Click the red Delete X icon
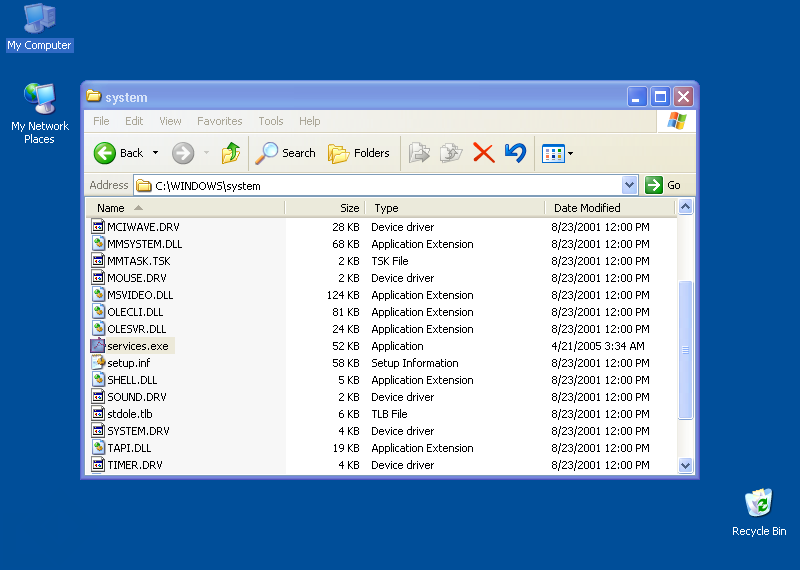The image size is (800, 570). click(x=483, y=153)
